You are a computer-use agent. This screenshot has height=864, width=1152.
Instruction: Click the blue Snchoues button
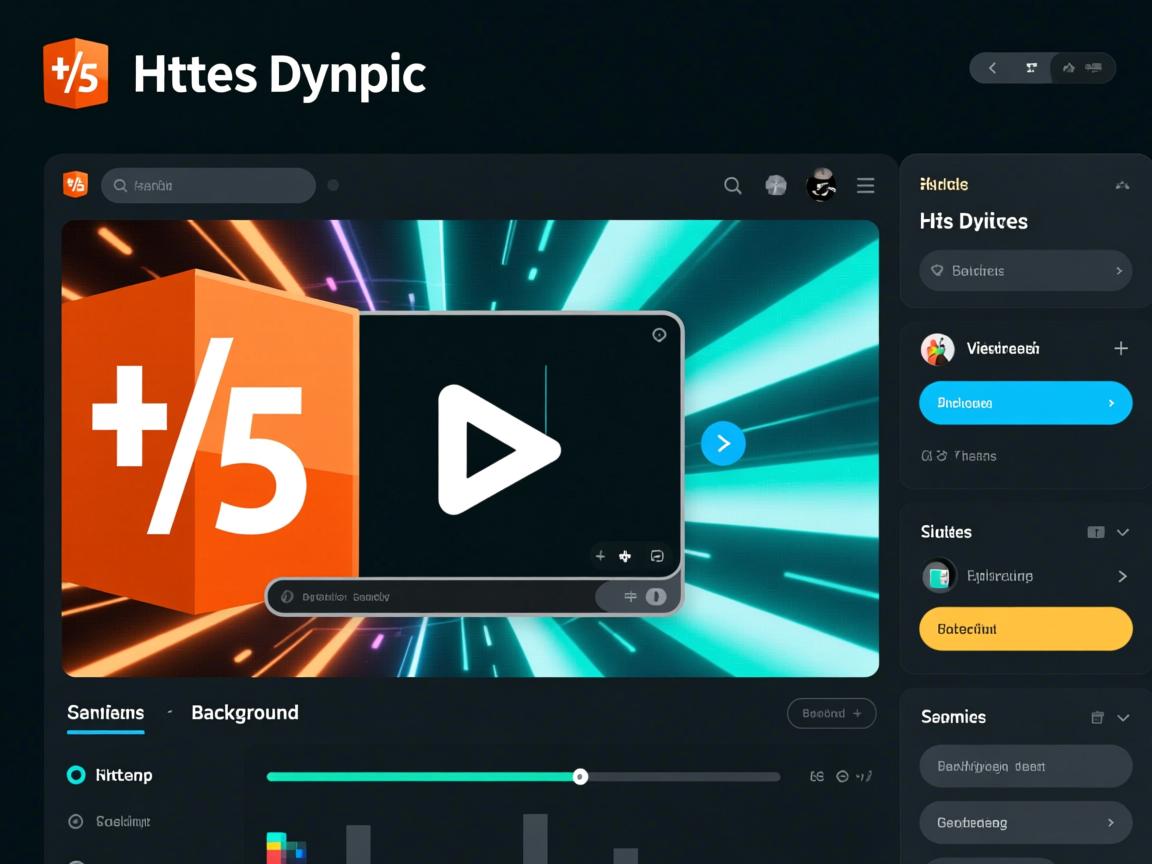[1025, 402]
